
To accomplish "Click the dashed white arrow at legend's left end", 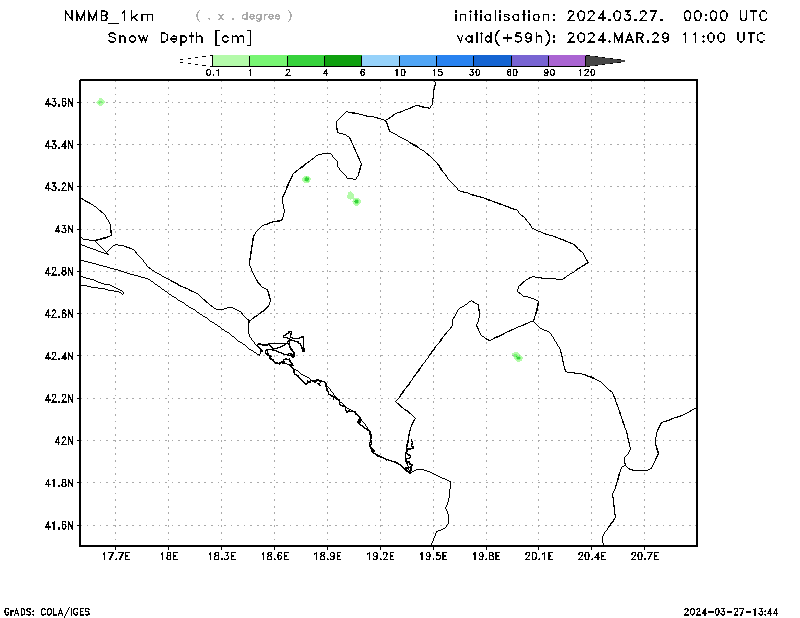I will coord(194,61).
